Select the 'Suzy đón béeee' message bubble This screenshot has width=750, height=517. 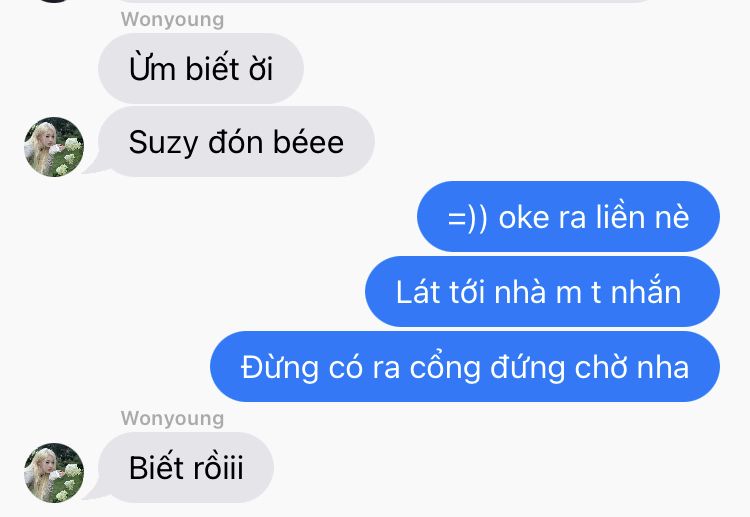pos(236,142)
